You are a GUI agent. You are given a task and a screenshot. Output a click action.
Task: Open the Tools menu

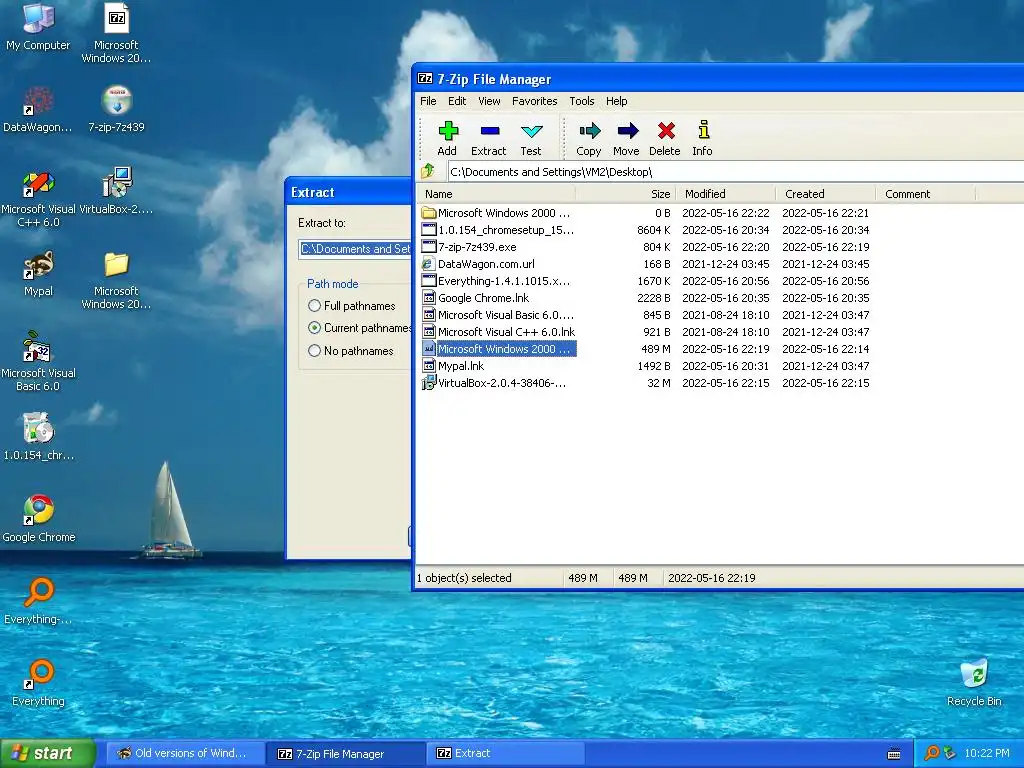click(x=582, y=101)
